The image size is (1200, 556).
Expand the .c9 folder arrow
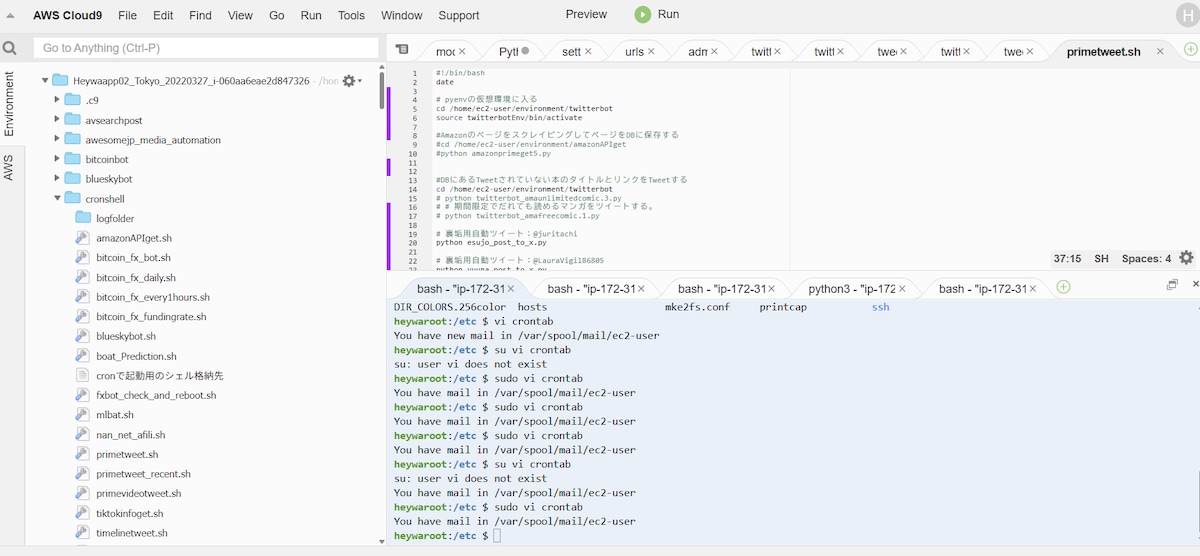tap(57, 100)
